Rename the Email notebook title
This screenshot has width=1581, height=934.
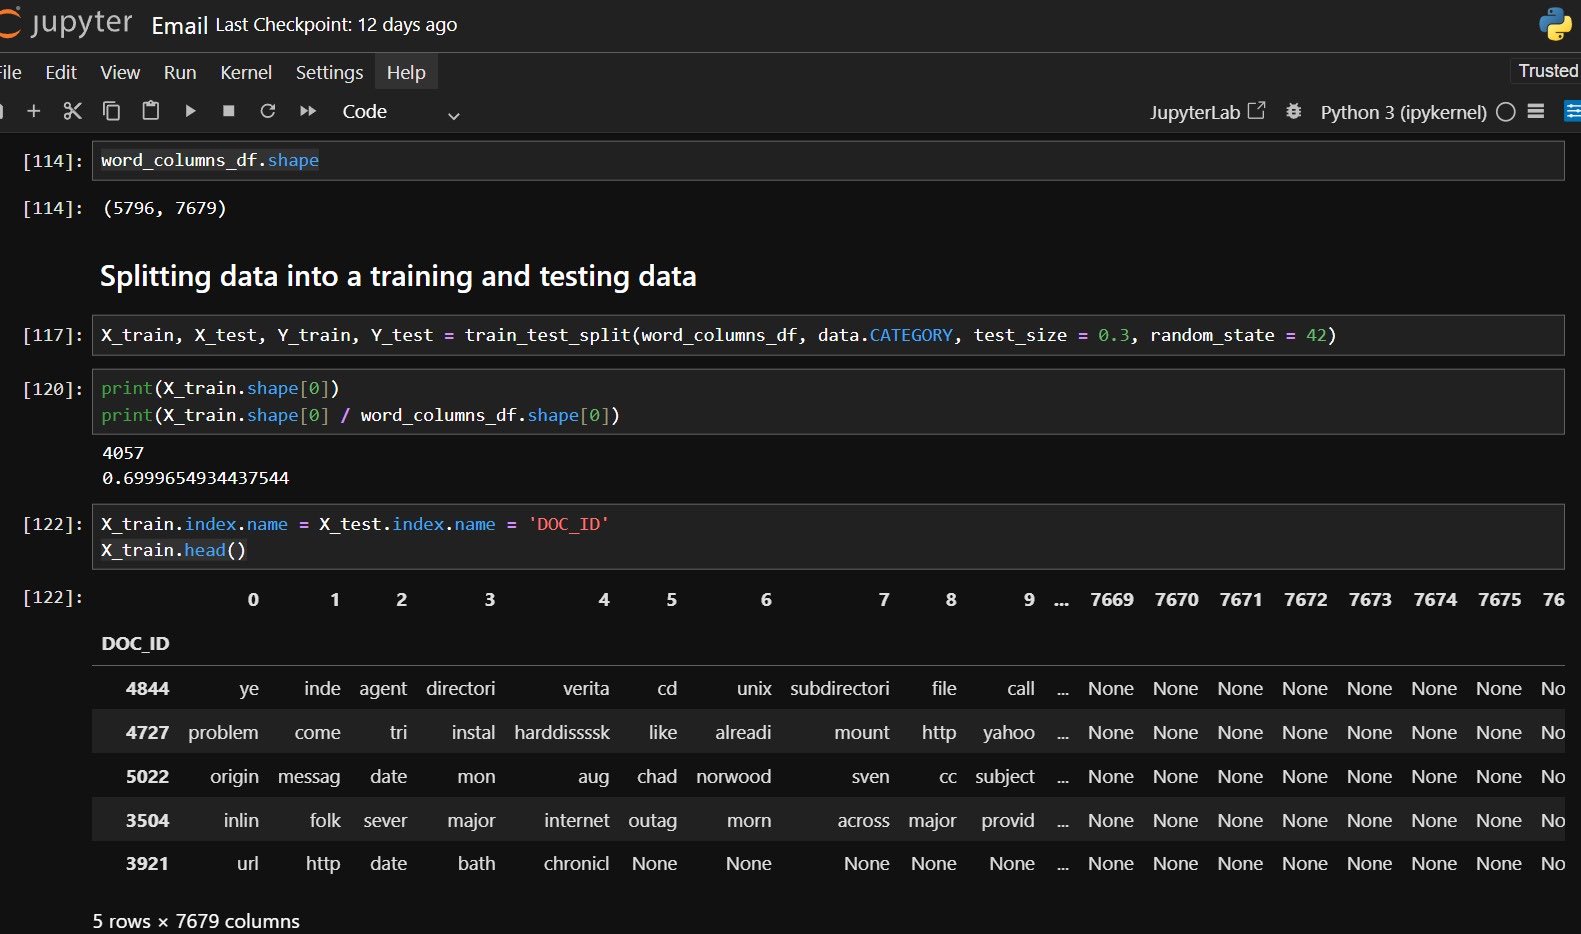pos(179,26)
